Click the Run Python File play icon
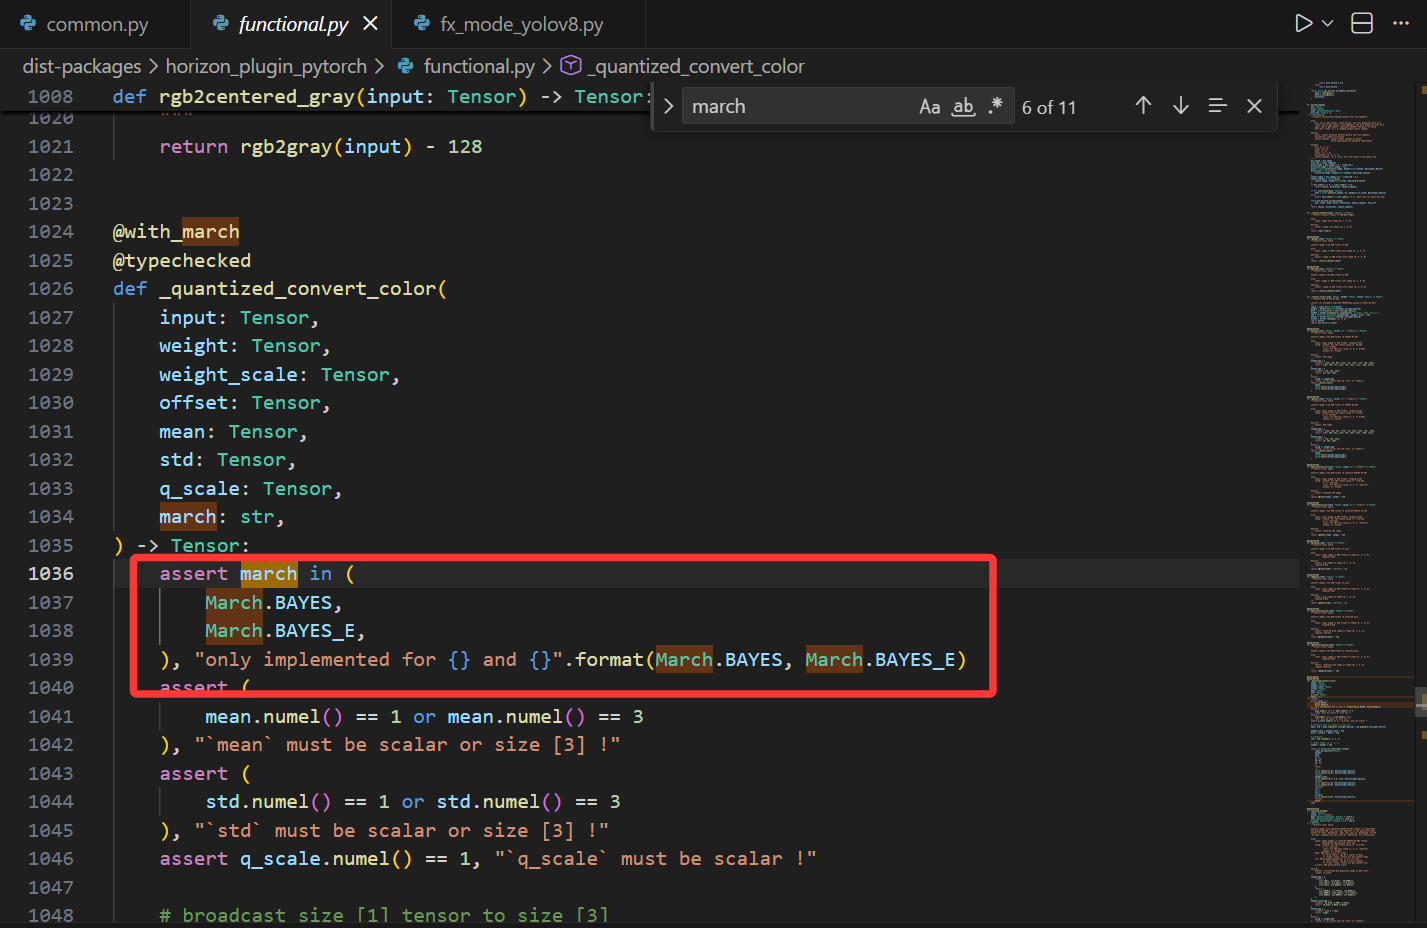Screen dimensions: 1427x928 point(1303,23)
